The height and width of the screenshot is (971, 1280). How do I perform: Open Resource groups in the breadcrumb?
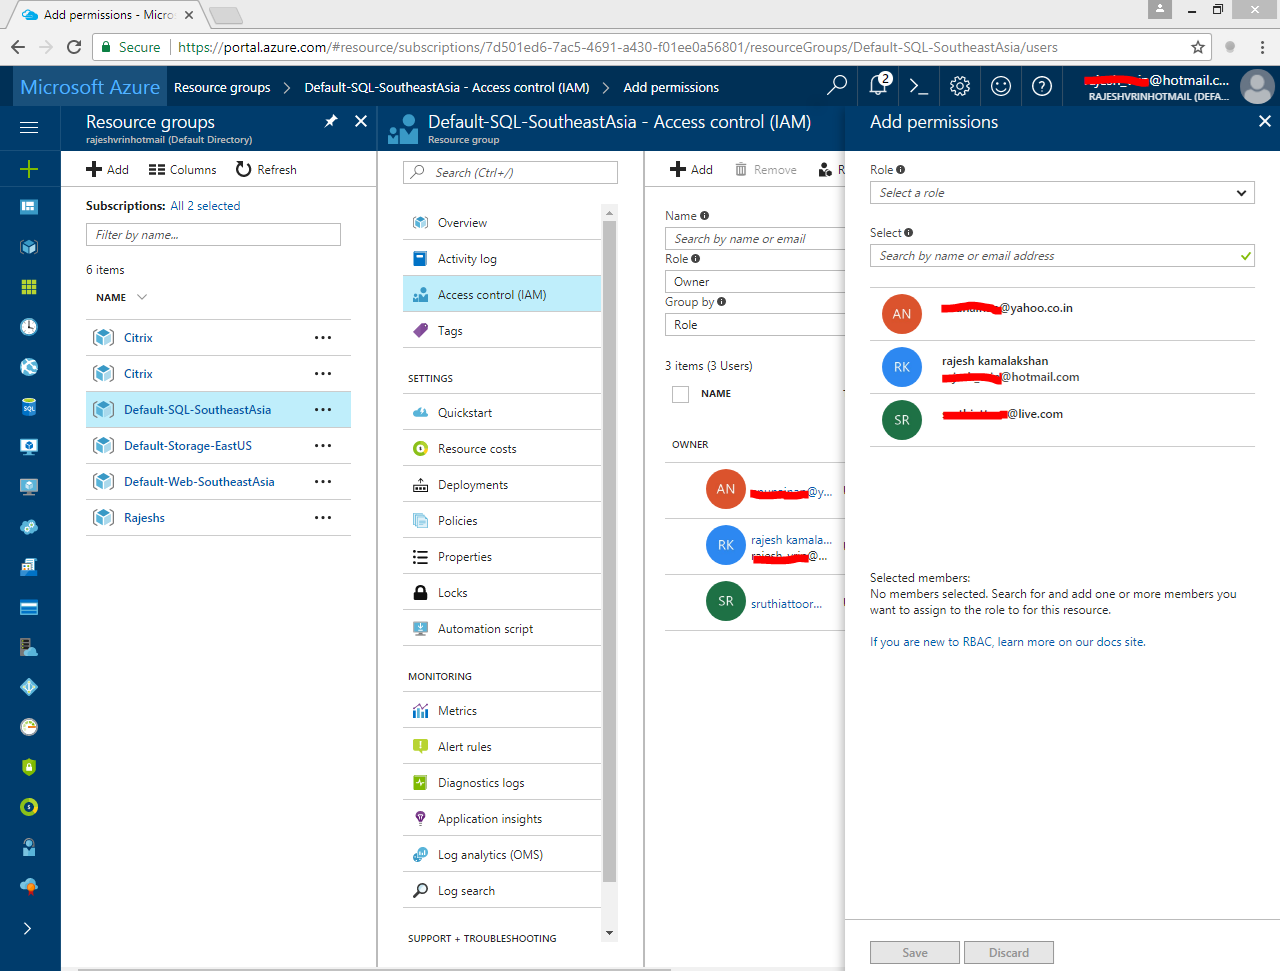222,87
